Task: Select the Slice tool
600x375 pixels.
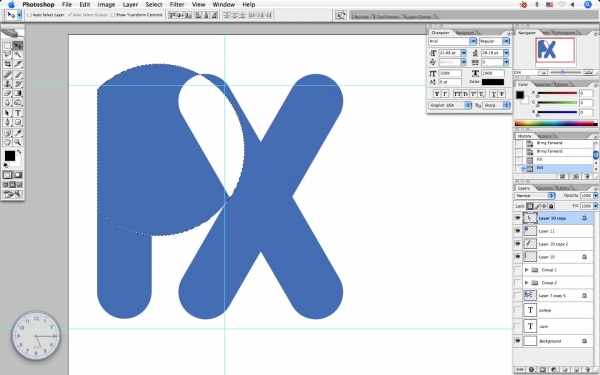Action: coord(18,64)
